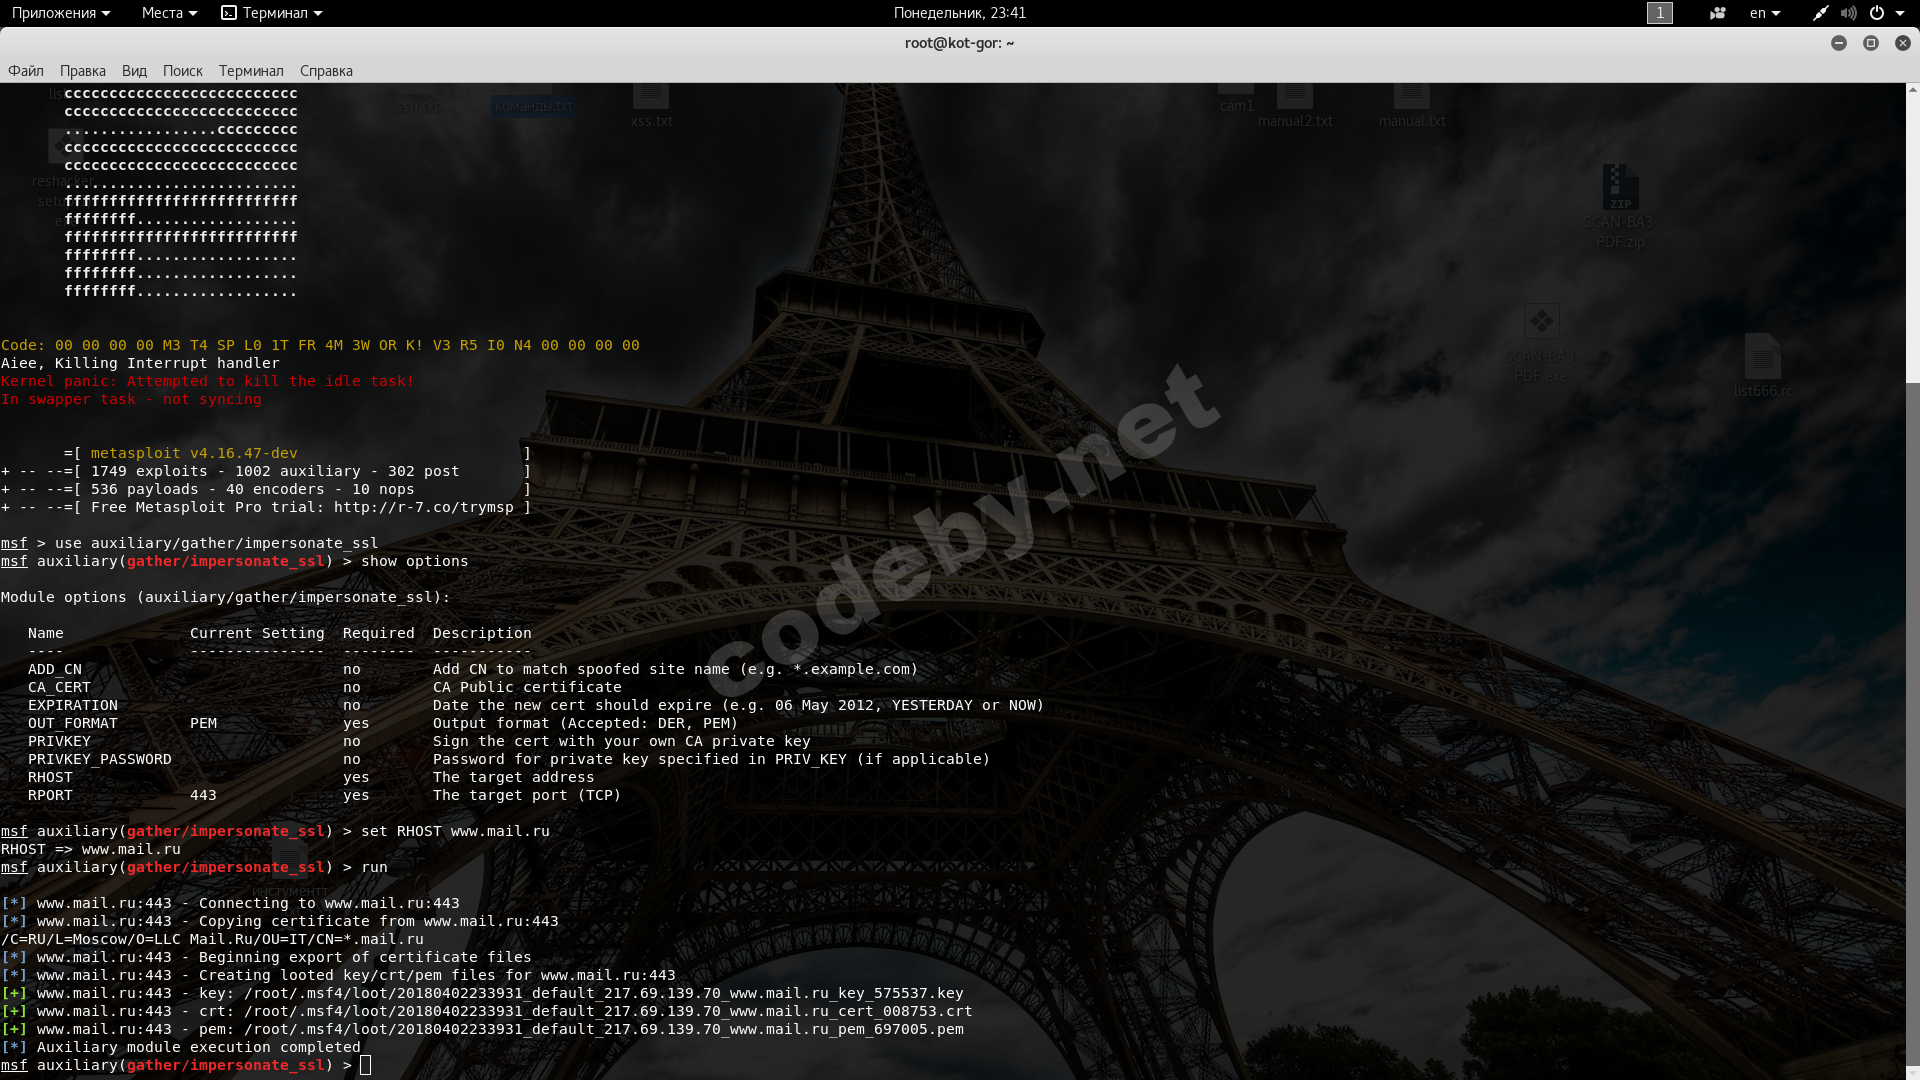Screen dimensions: 1920x1080
Task: Click the volume speaker icon
Action: (x=1848, y=13)
